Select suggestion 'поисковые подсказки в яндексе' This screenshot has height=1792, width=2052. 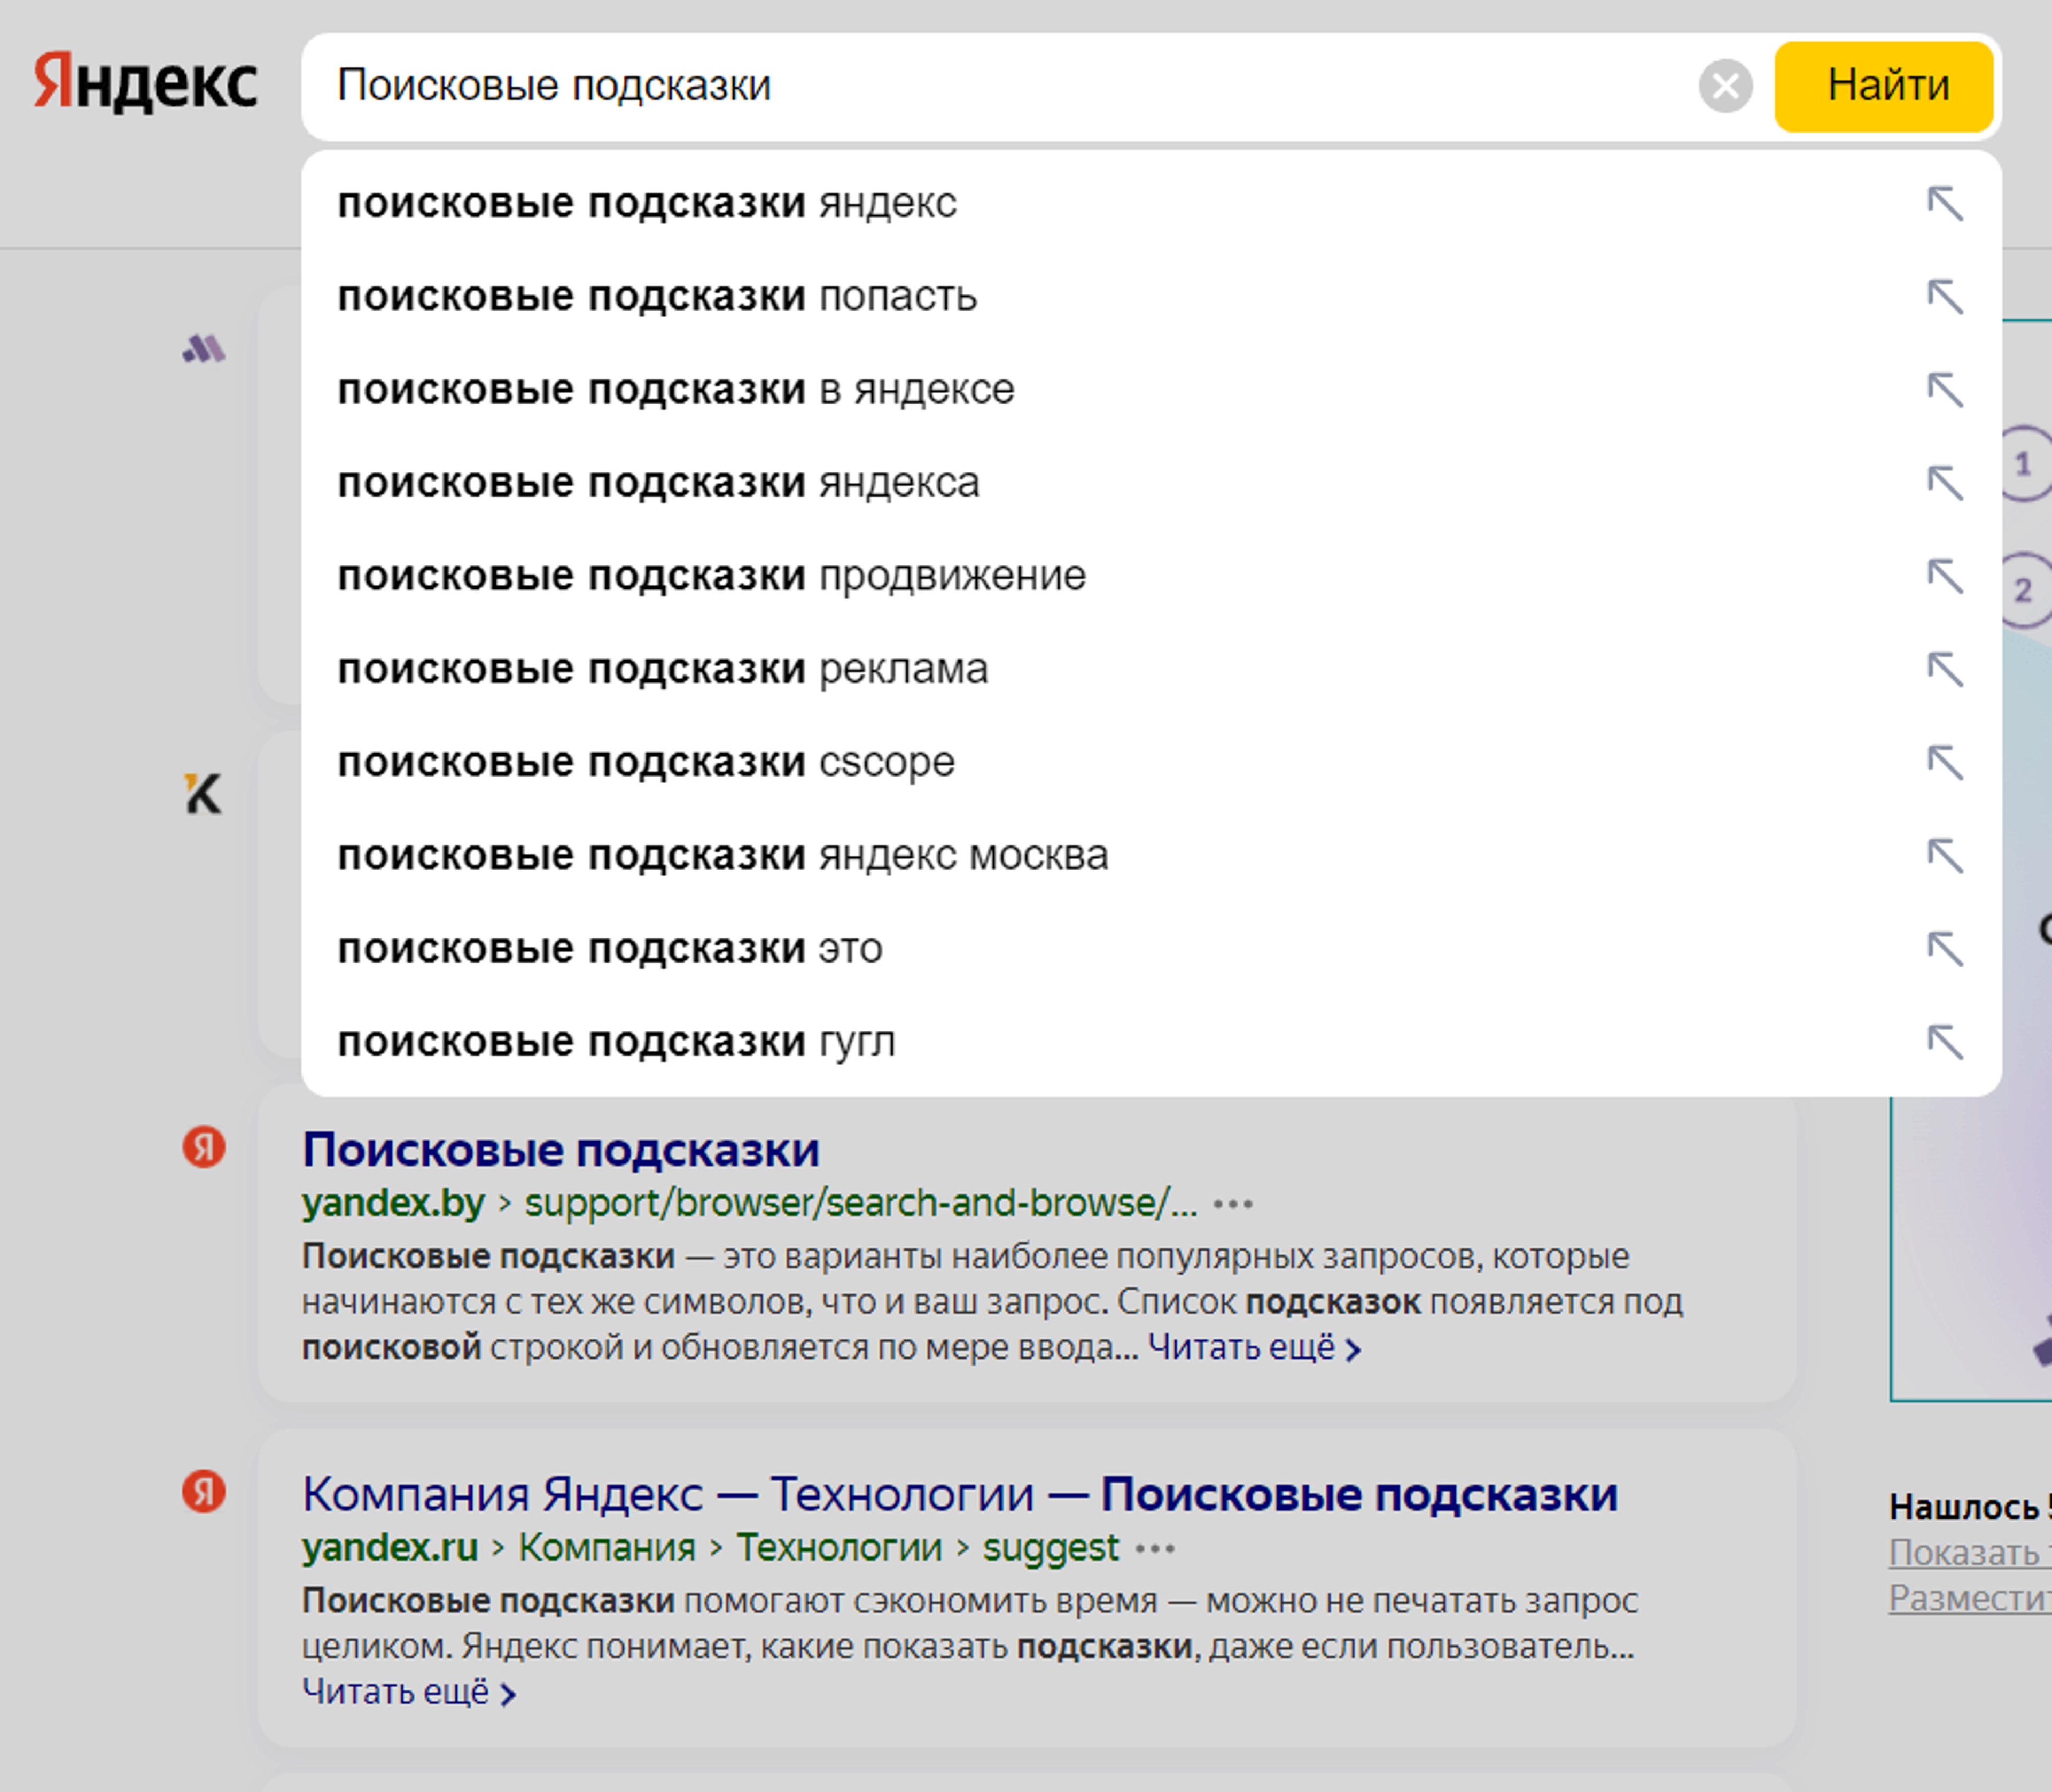[676, 390]
